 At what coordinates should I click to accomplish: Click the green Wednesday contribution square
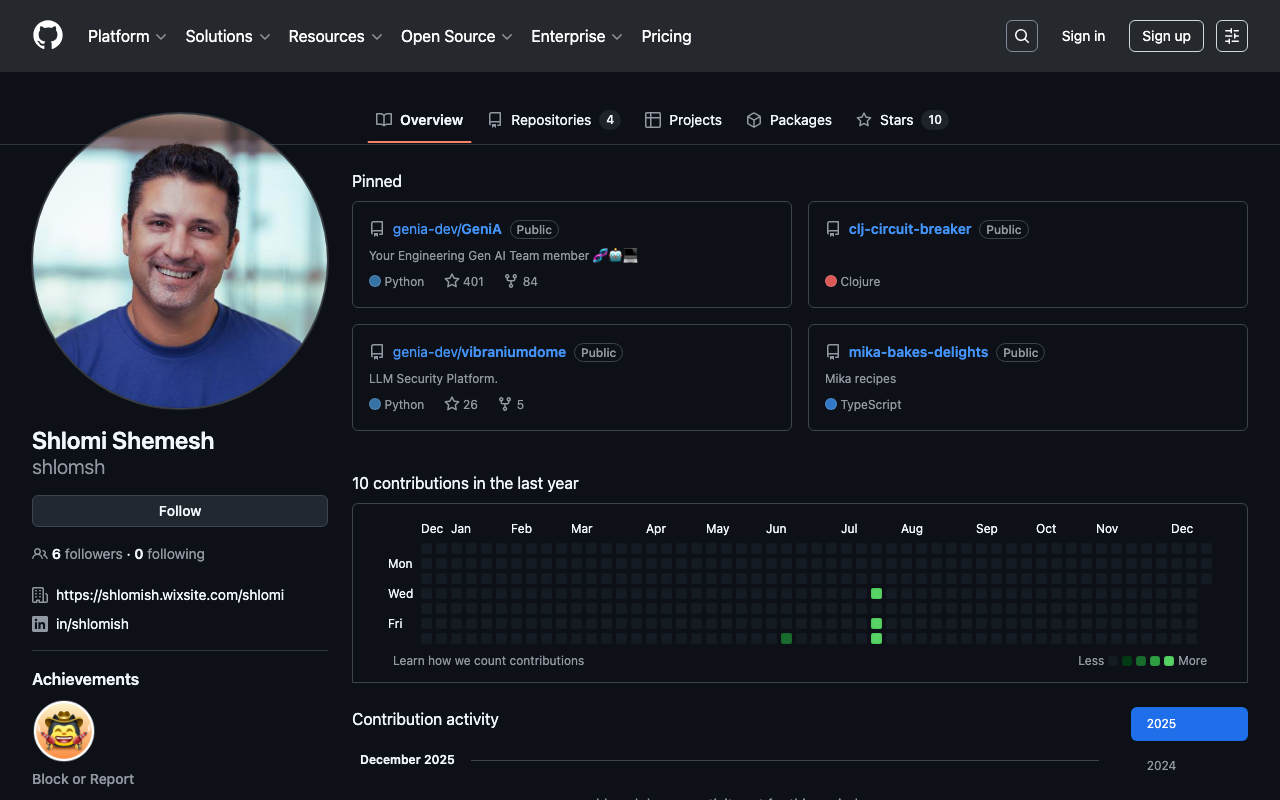[876, 594]
